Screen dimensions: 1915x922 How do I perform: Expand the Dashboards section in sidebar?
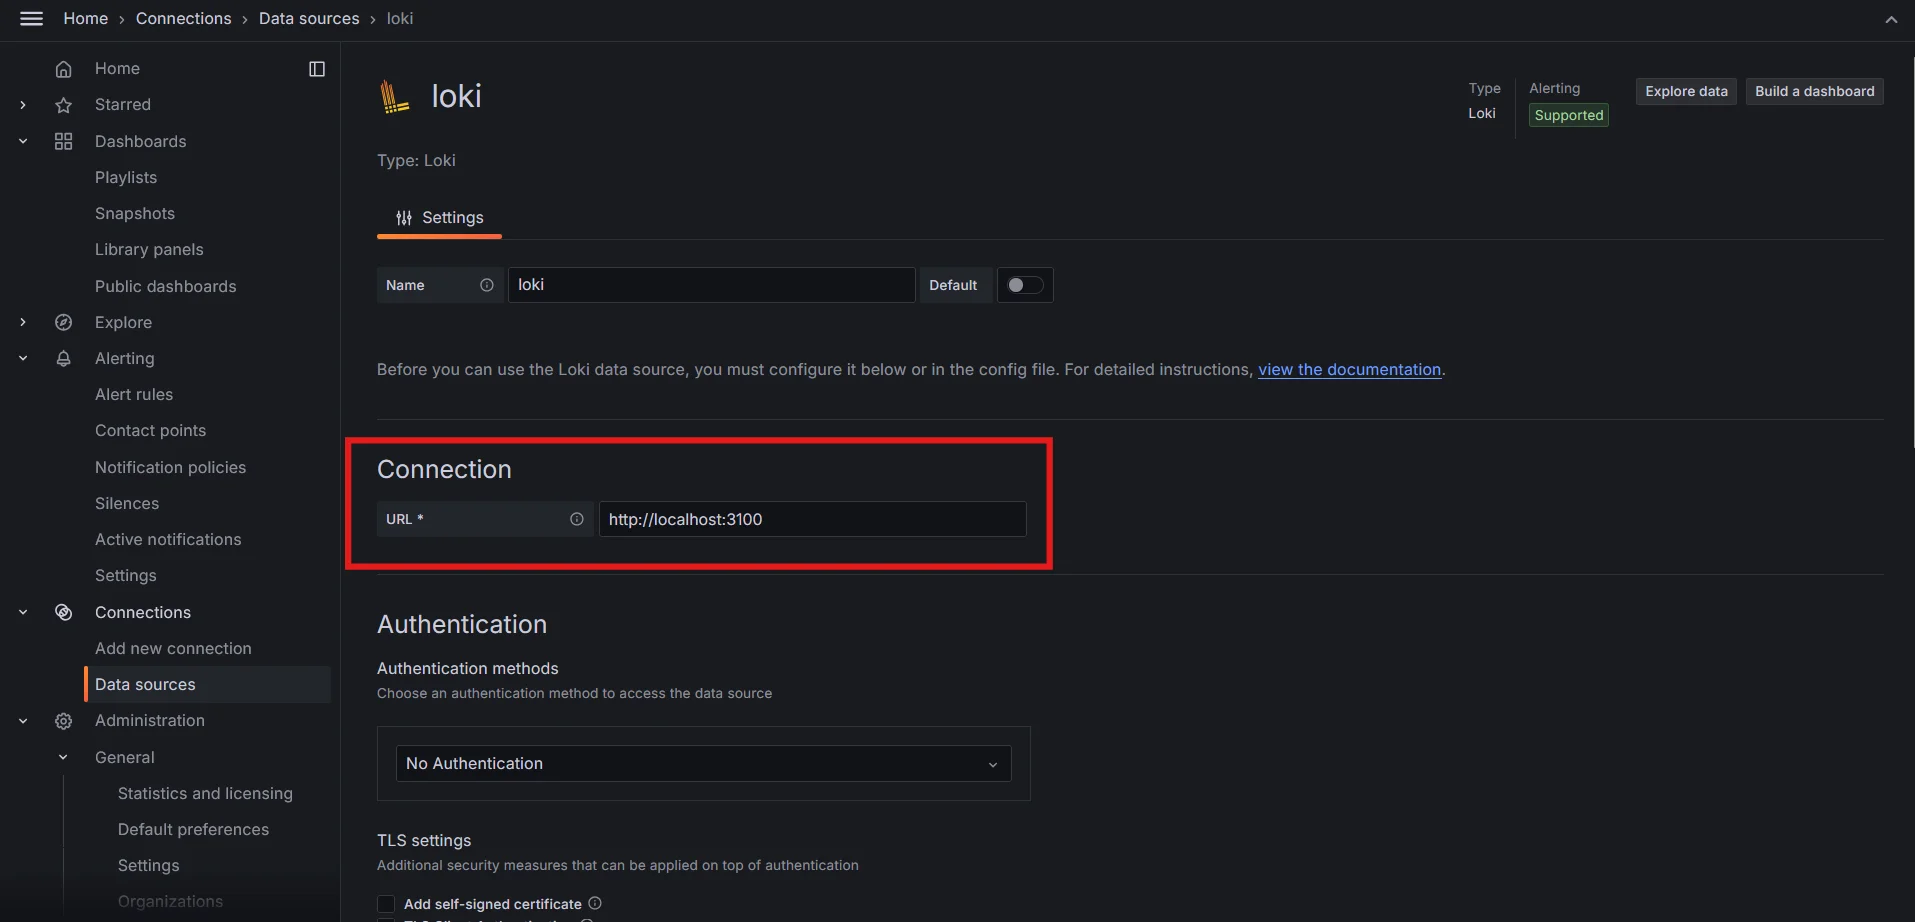click(22, 141)
